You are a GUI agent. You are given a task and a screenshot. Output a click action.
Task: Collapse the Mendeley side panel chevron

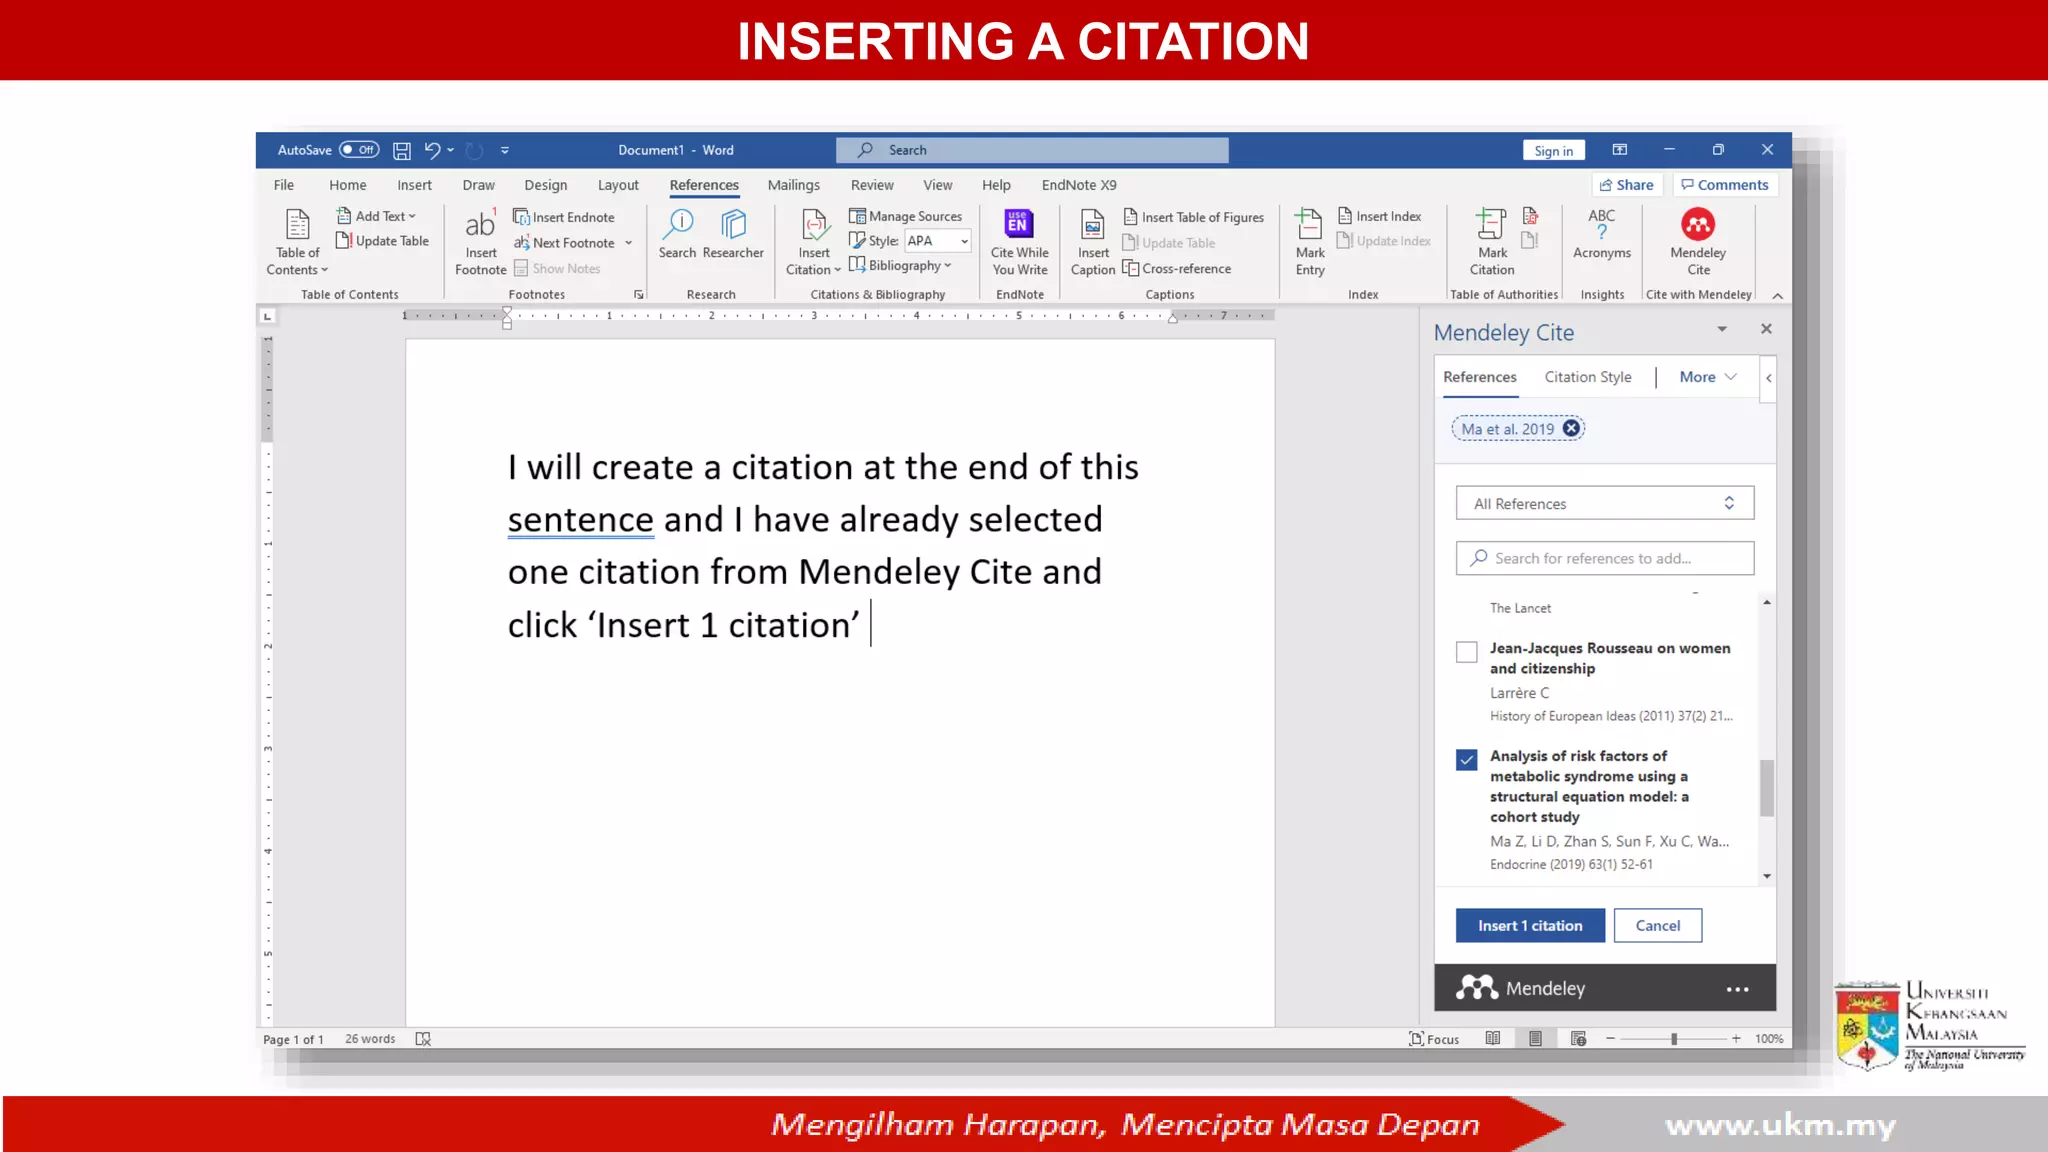click(x=1768, y=378)
